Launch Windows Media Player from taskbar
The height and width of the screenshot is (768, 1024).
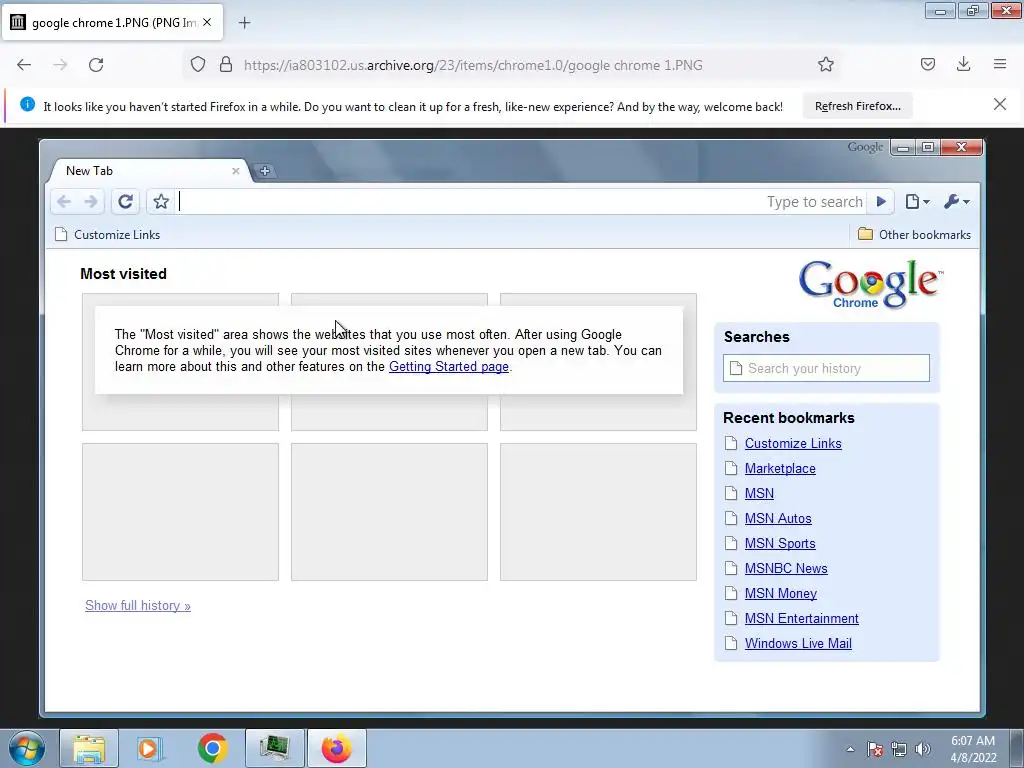pyautogui.click(x=150, y=748)
